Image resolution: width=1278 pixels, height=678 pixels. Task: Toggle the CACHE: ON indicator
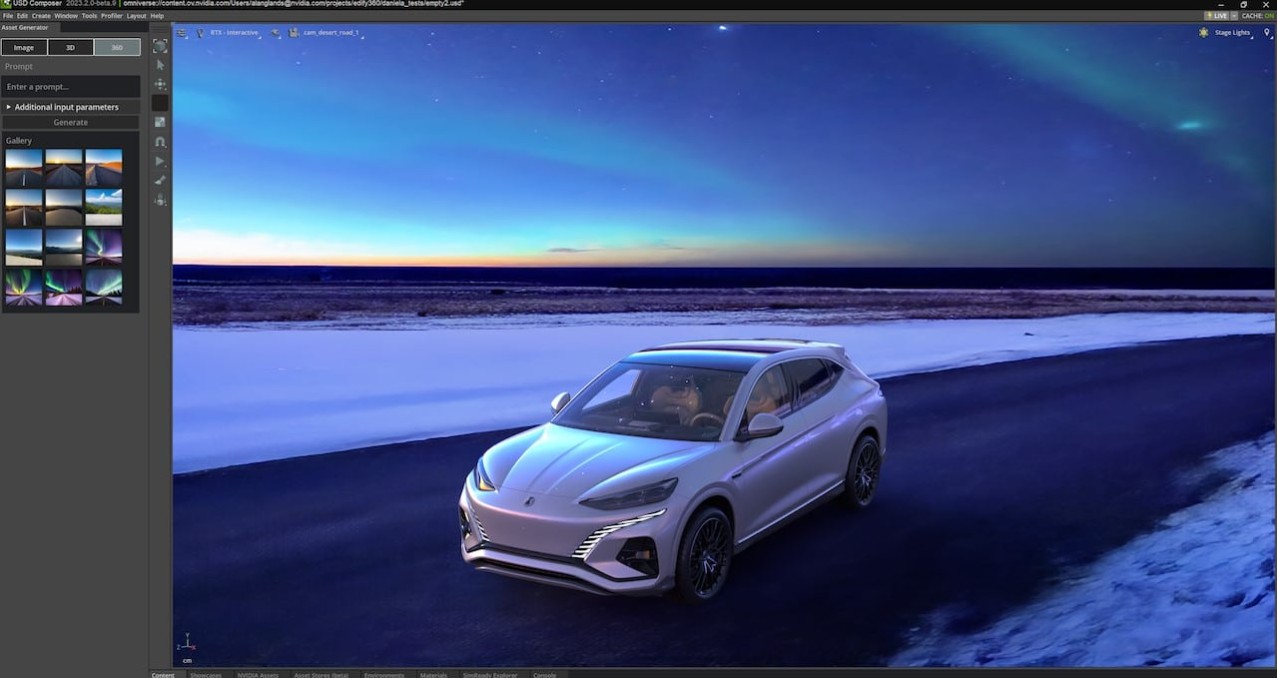coord(1258,16)
